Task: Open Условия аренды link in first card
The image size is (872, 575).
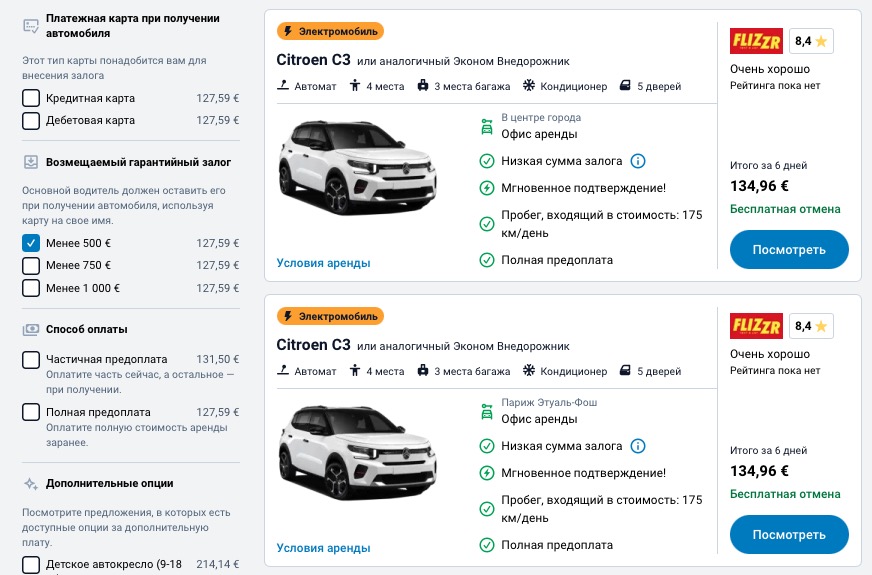Action: click(x=323, y=263)
